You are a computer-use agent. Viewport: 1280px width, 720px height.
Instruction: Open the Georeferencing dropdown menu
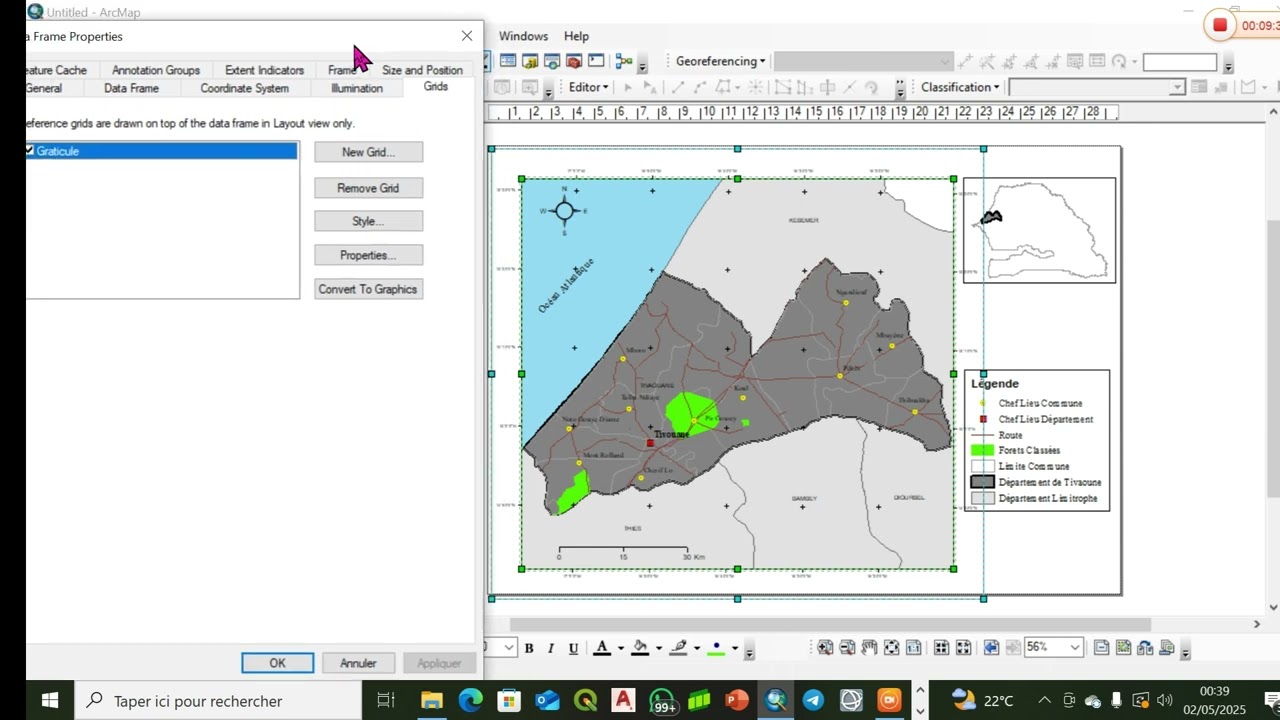720,61
